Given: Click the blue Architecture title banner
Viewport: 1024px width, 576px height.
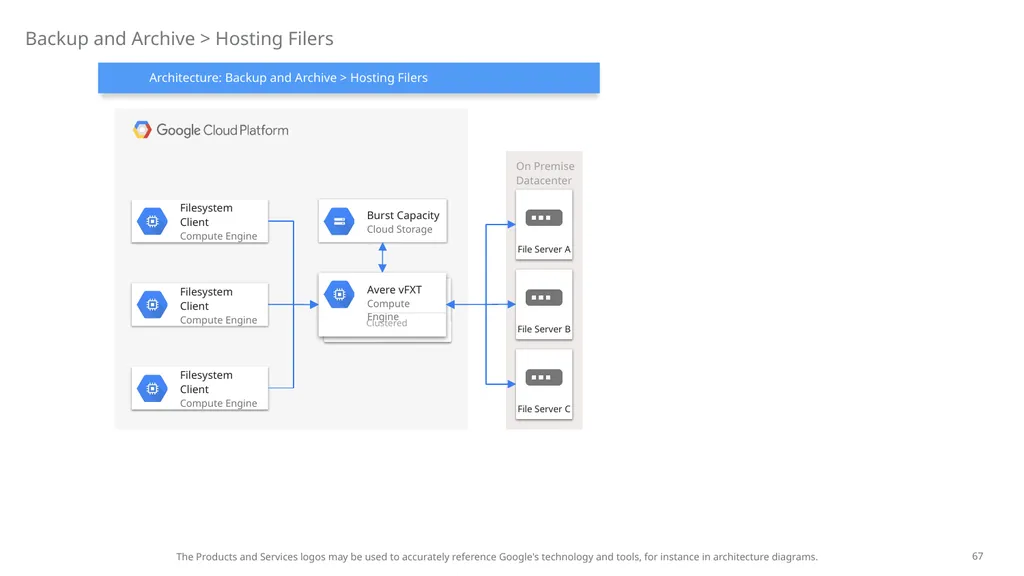Looking at the screenshot, I should point(349,78).
